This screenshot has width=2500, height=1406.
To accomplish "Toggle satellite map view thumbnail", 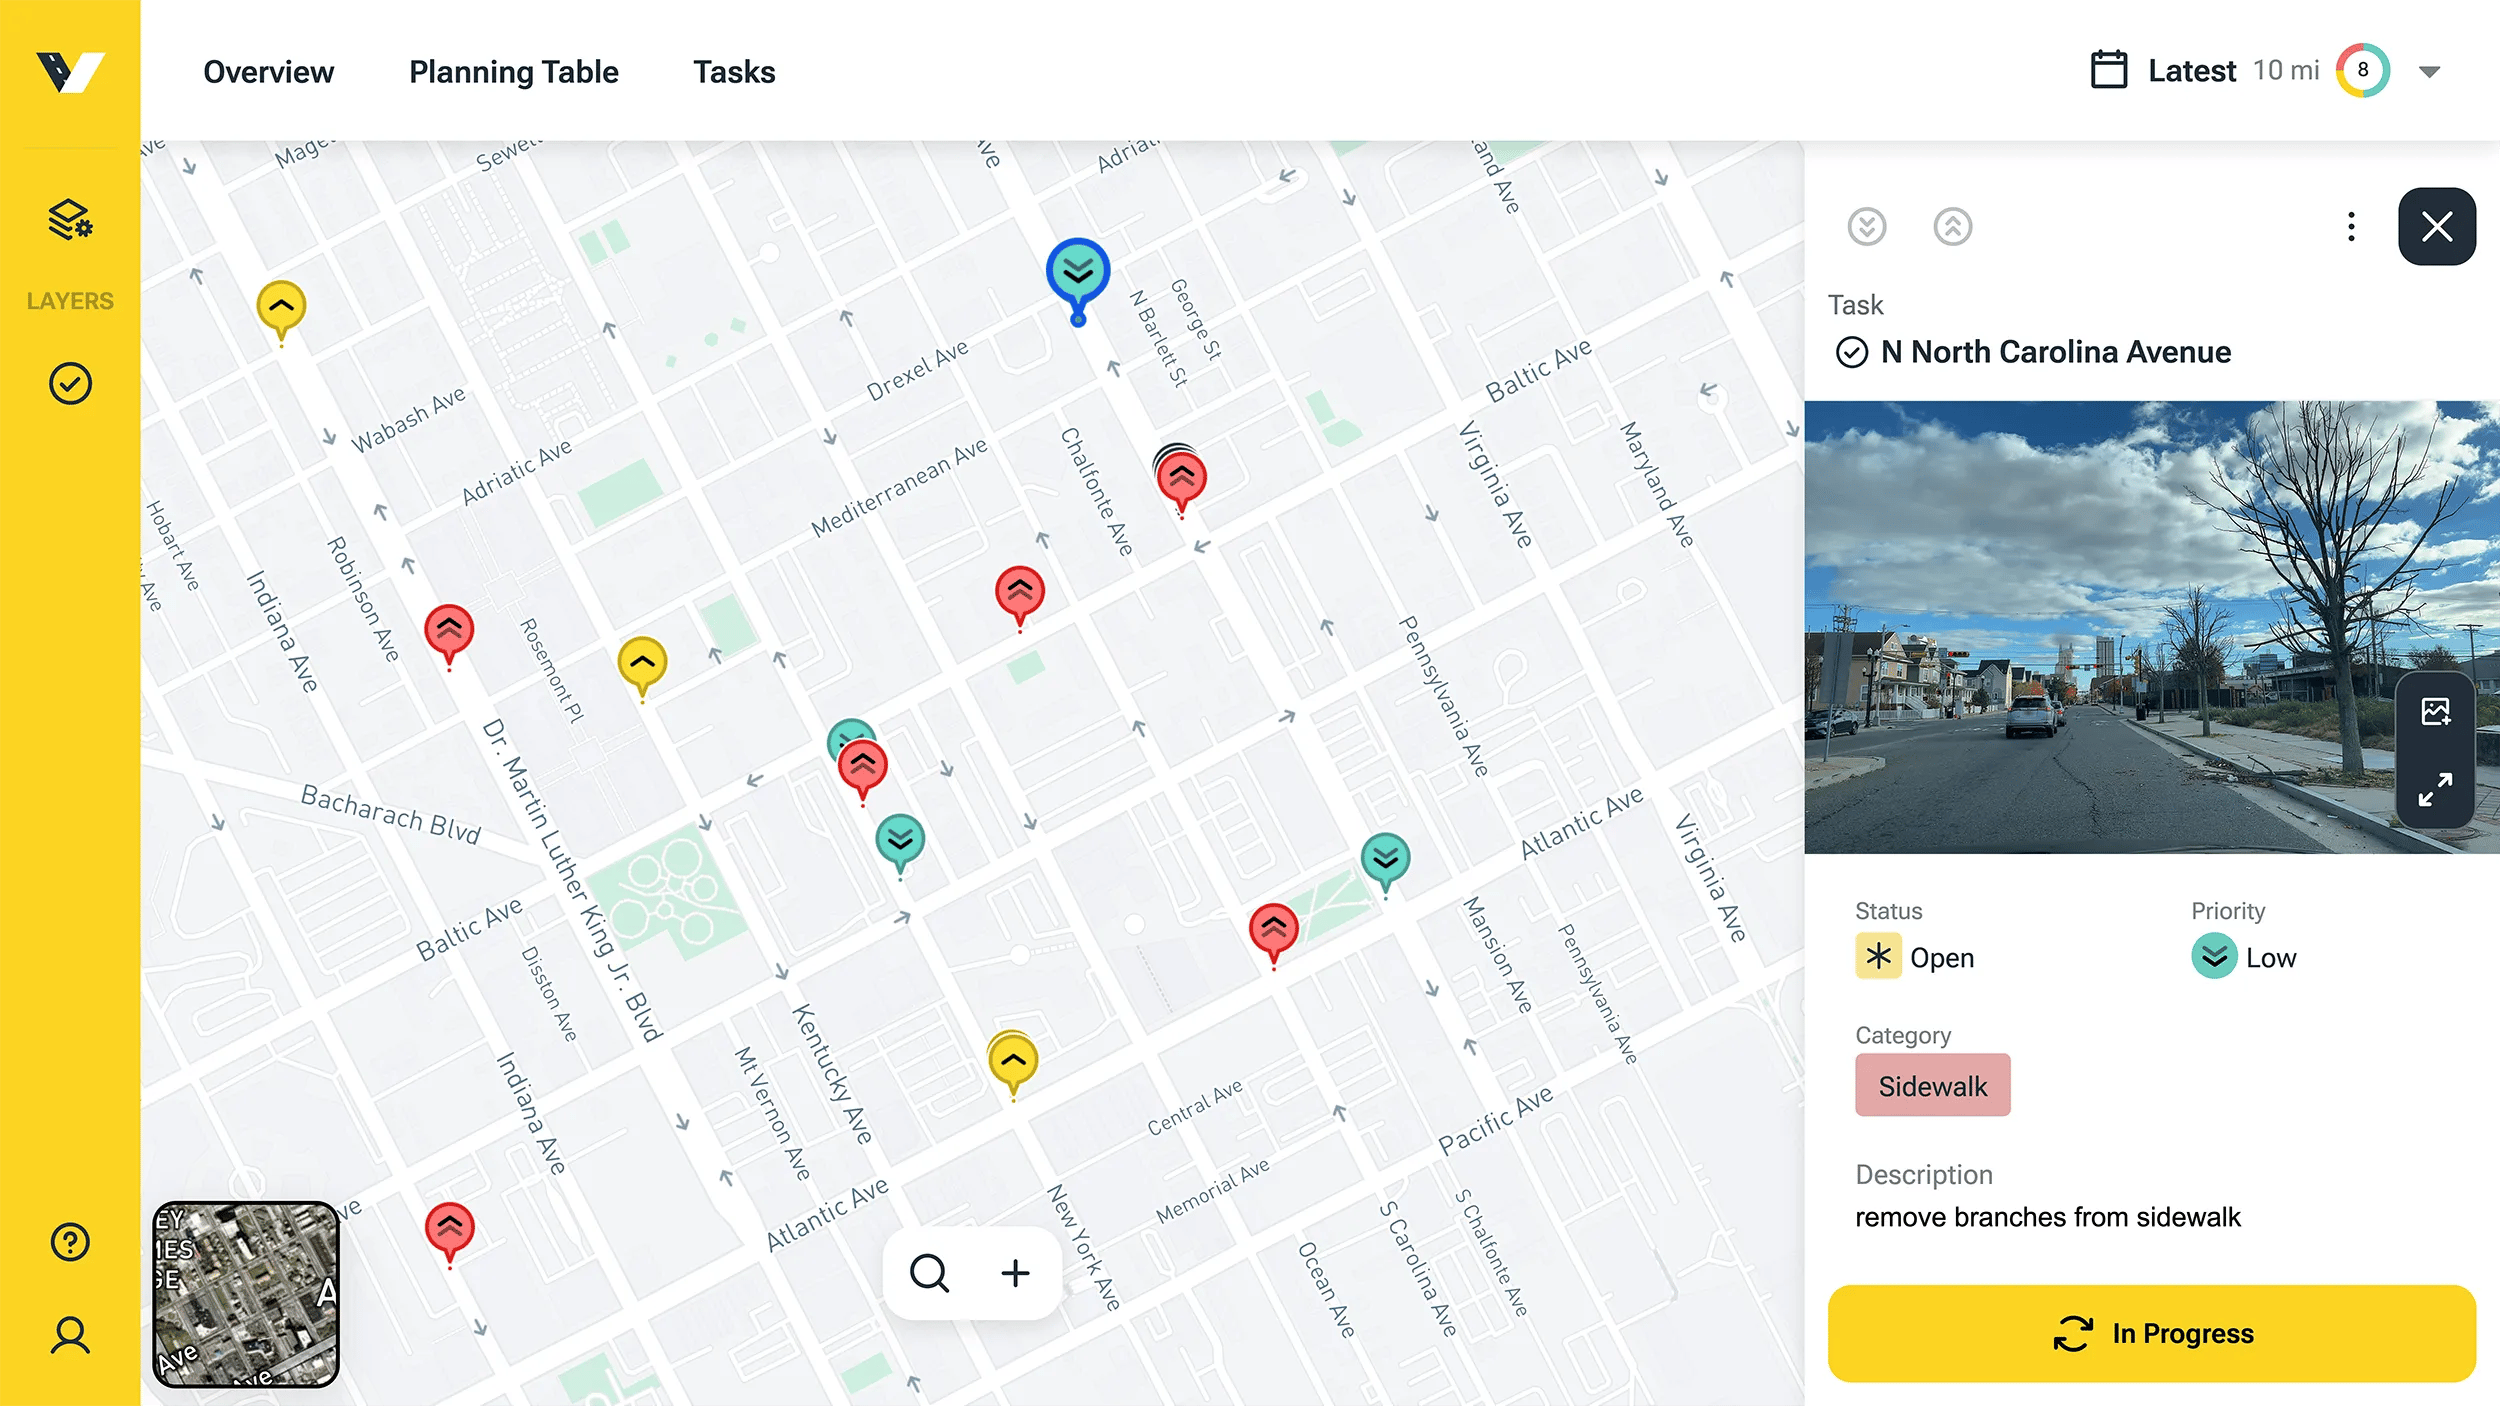I will (246, 1294).
